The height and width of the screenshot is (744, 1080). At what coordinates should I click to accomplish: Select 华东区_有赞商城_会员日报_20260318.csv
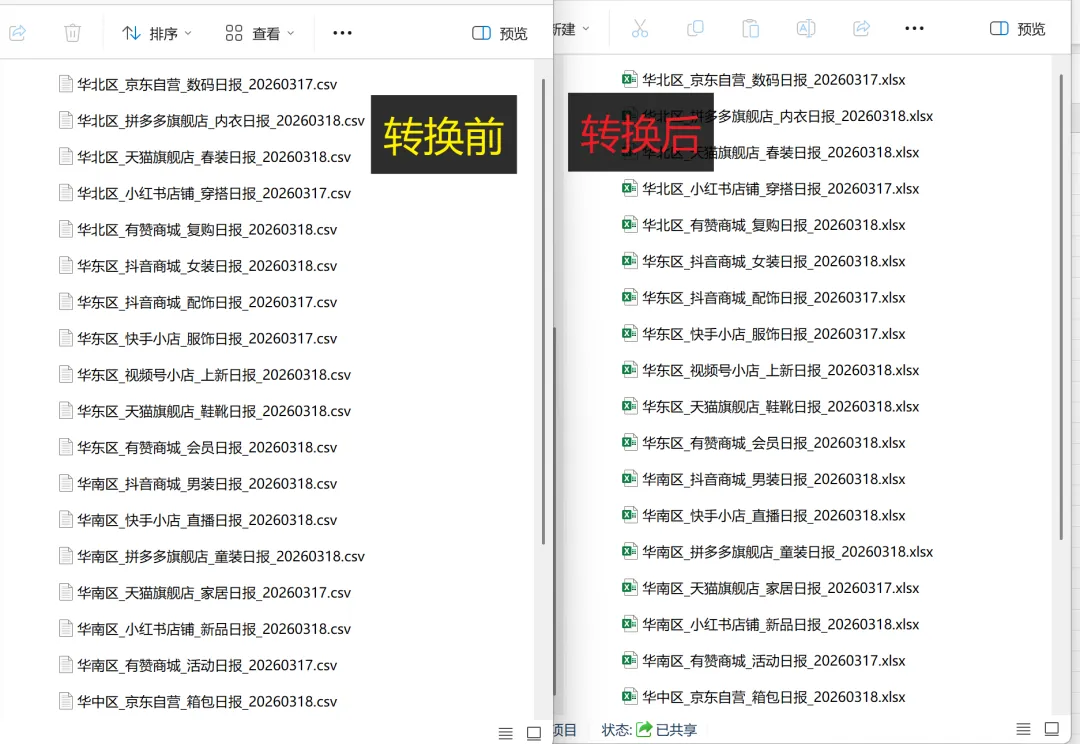click(x=198, y=448)
